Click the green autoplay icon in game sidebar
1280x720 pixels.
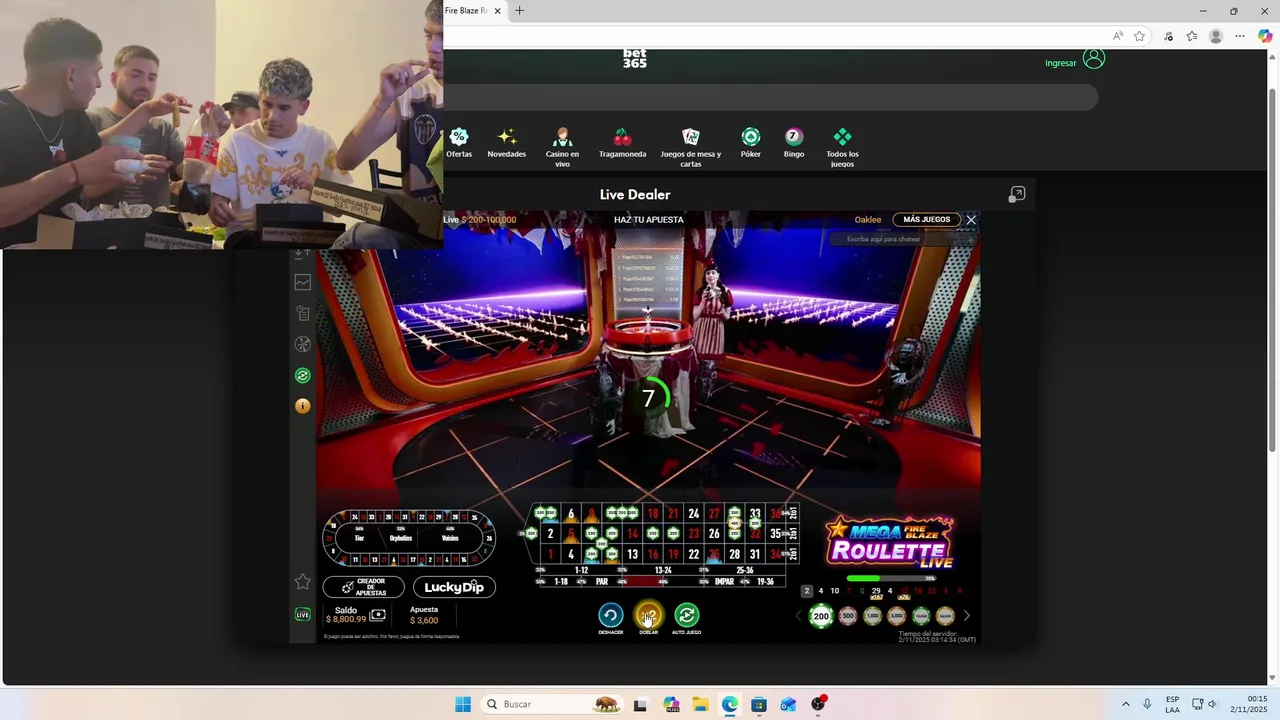point(303,375)
